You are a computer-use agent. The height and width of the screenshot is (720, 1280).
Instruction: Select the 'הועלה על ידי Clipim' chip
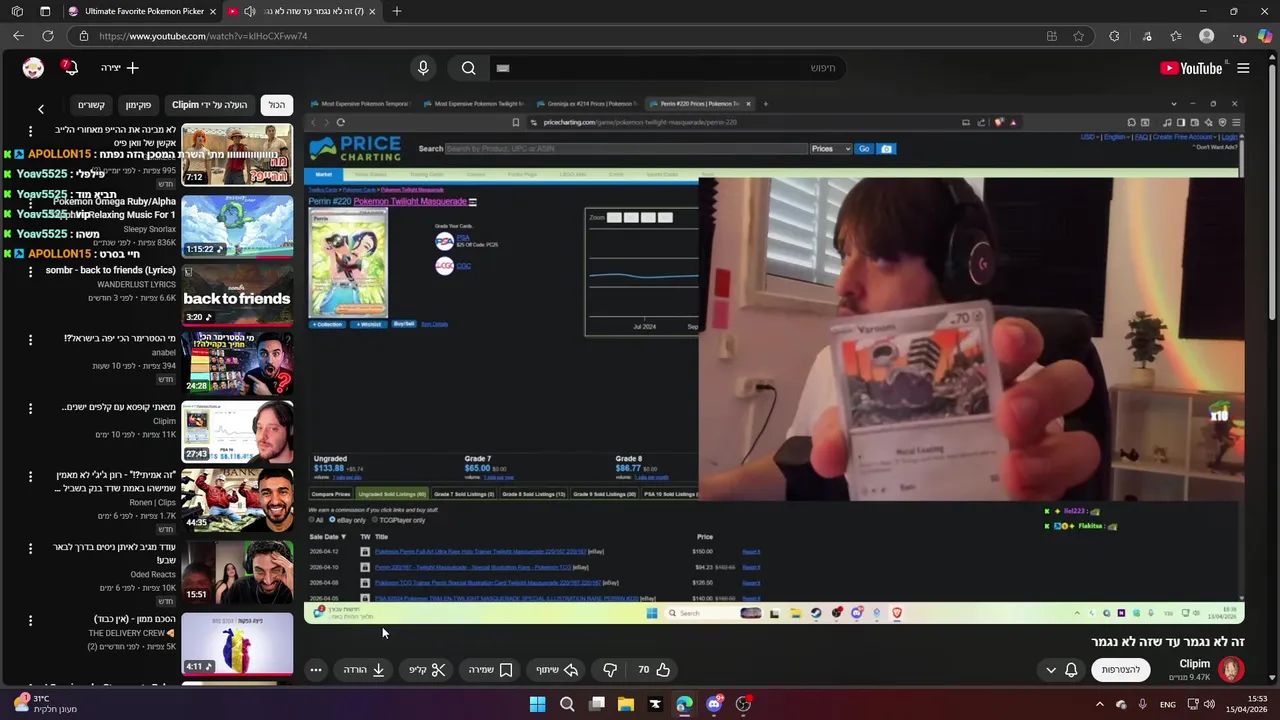pos(209,105)
